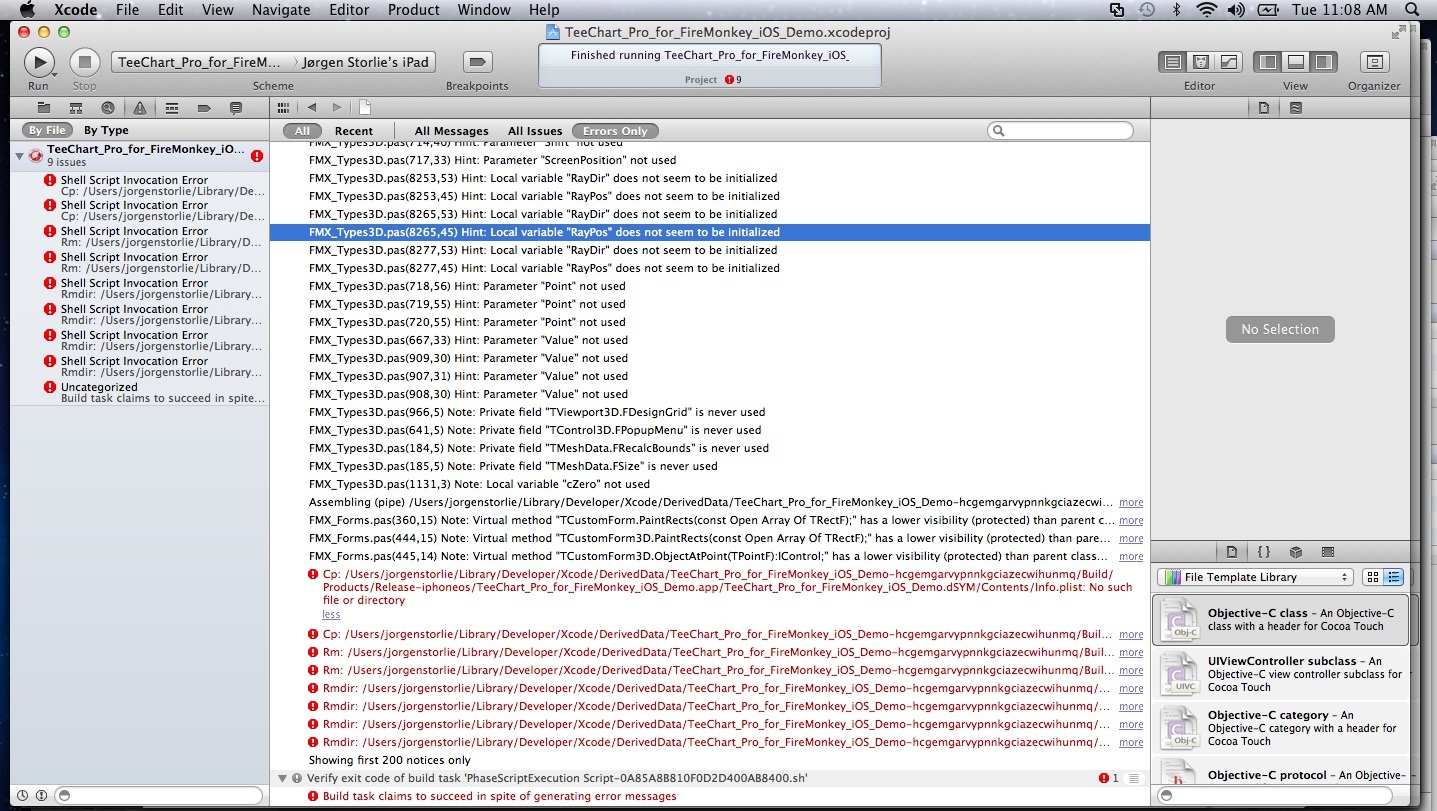The image size is (1437, 811).
Task: Go forward using the jump bar right arrow
Action: [x=337, y=107]
